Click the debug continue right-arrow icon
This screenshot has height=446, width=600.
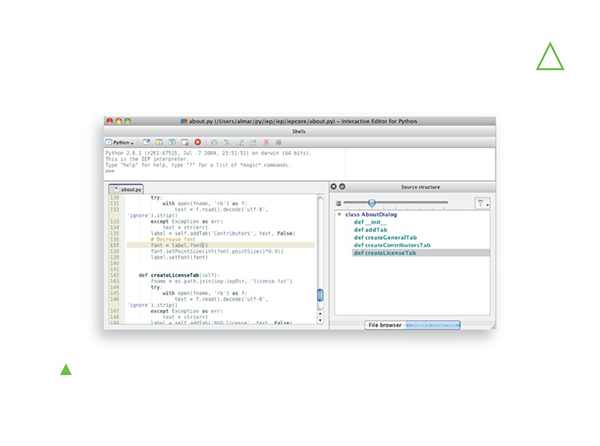click(x=253, y=142)
